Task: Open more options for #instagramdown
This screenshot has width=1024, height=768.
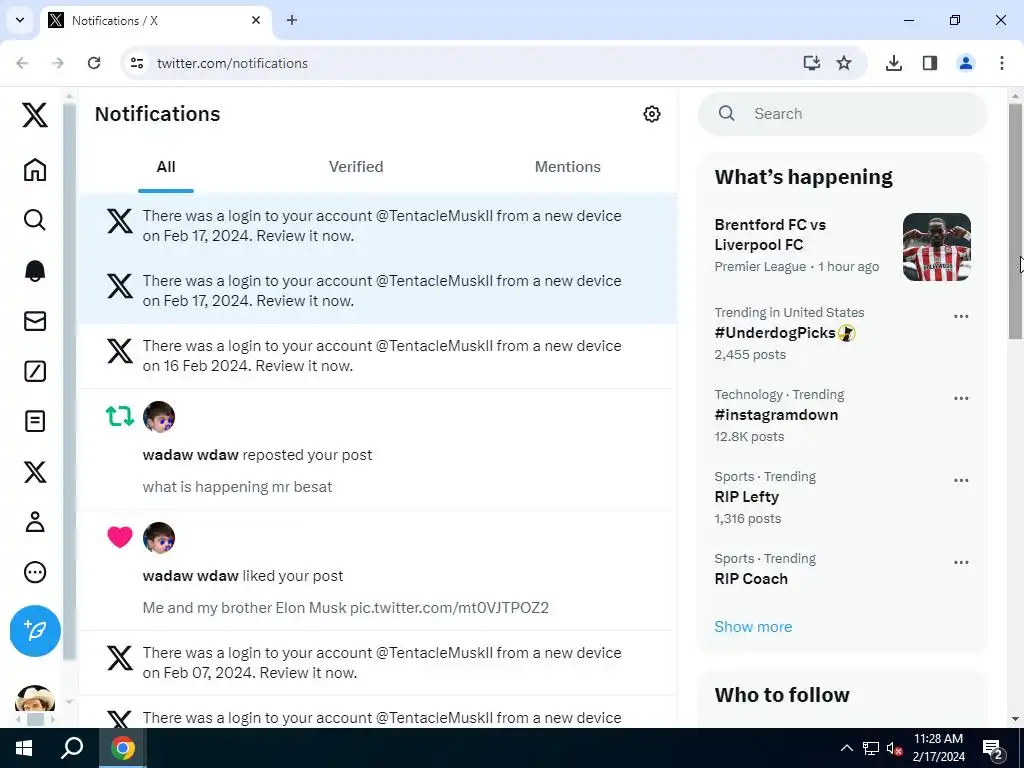Action: tap(961, 398)
